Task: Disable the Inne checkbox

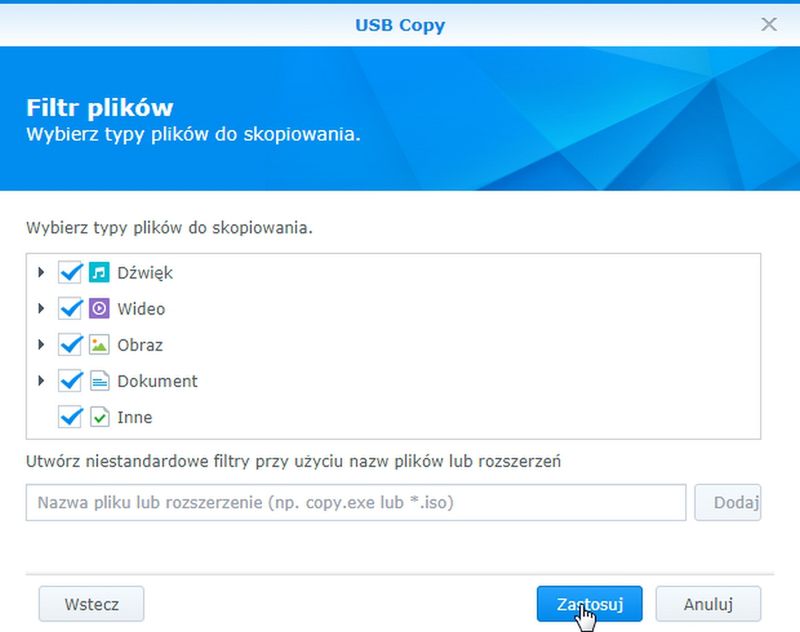Action: click(x=70, y=417)
